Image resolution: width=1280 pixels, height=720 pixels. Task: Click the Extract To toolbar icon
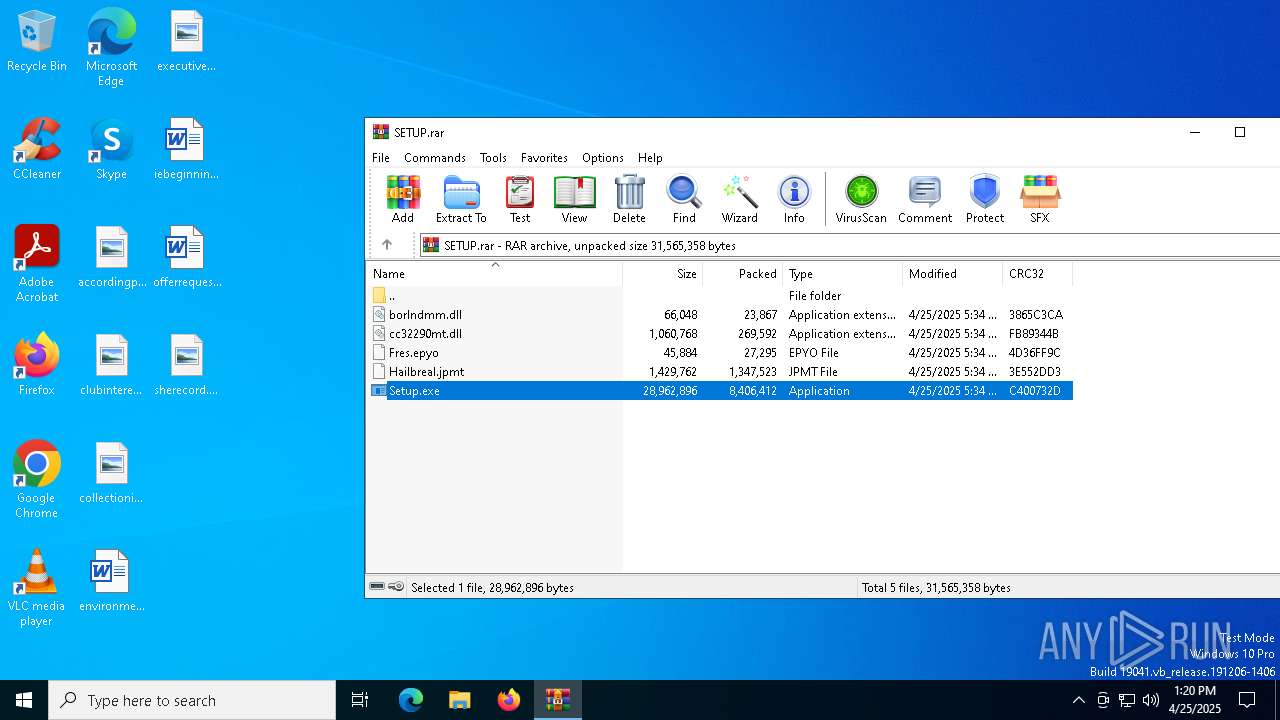[461, 199]
